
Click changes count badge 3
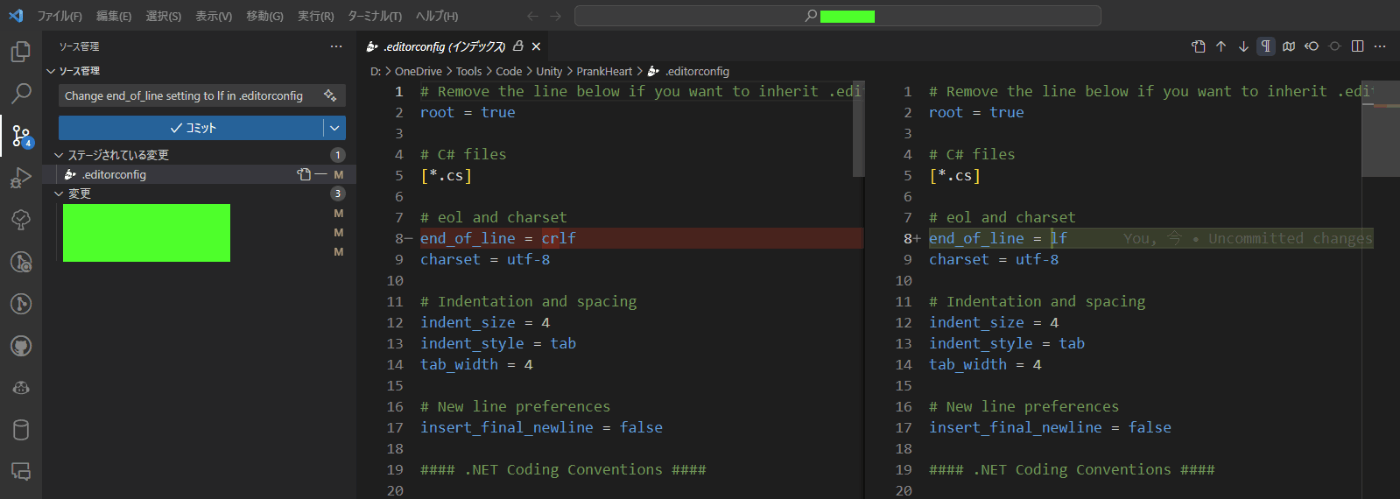338,193
